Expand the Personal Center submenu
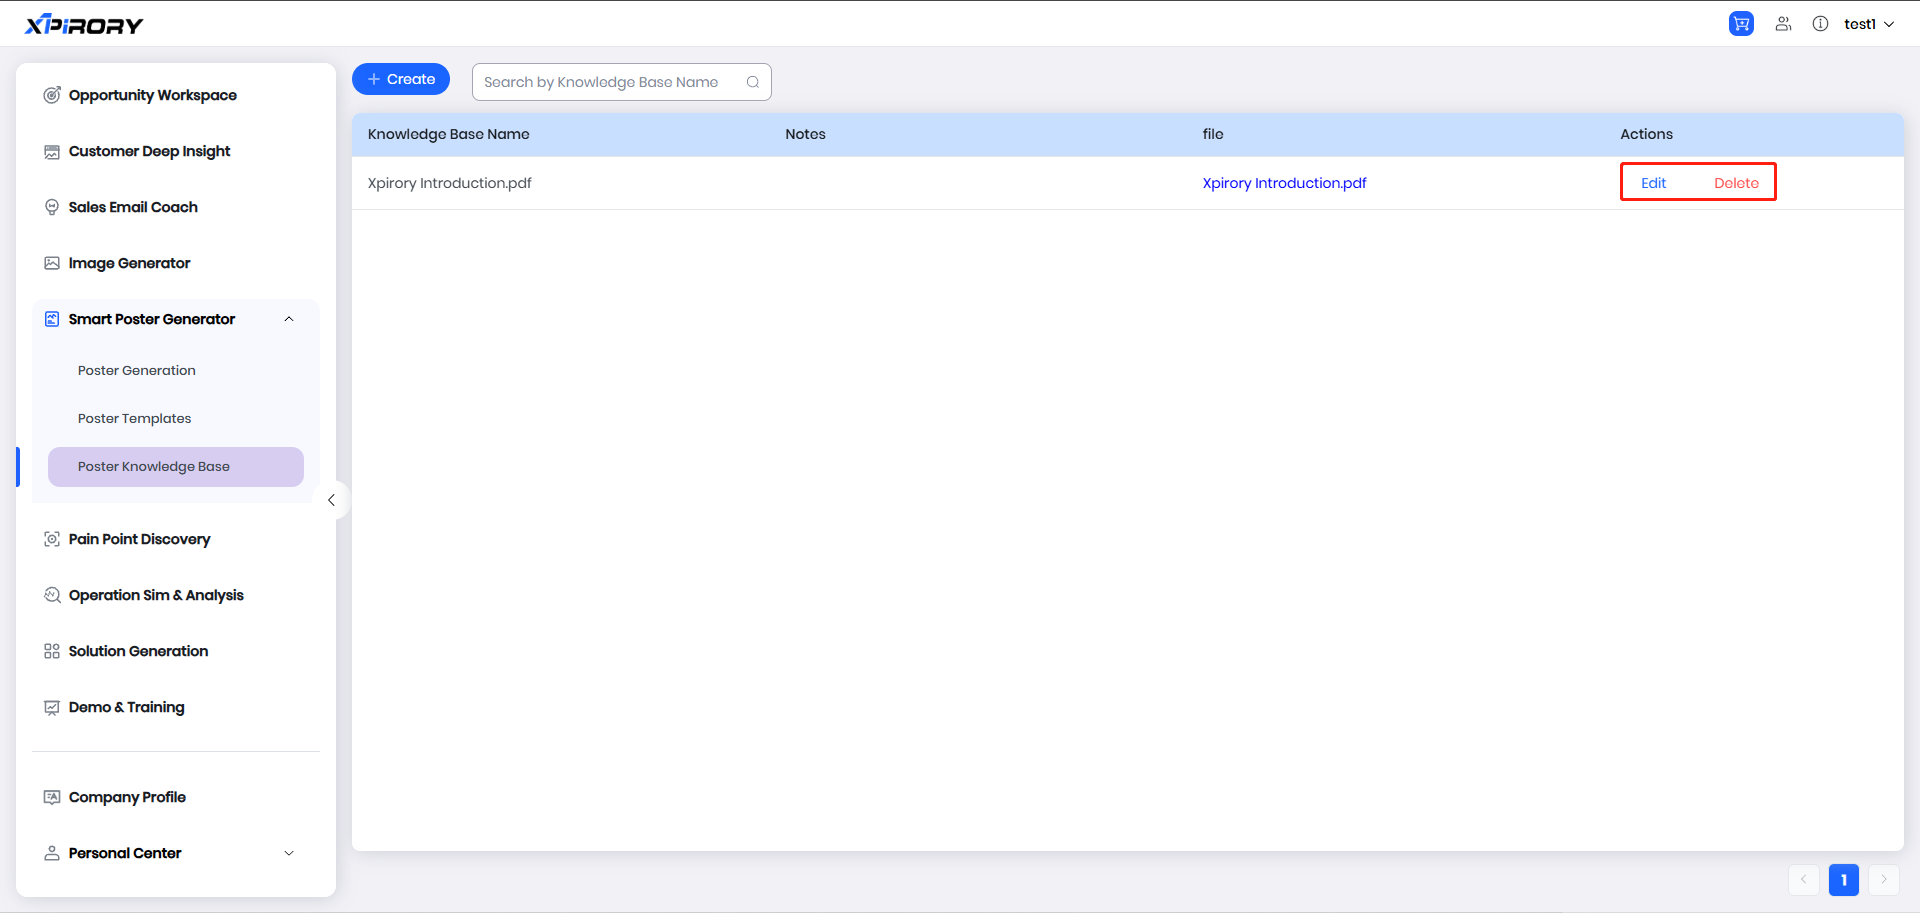The image size is (1920, 913). 289,853
